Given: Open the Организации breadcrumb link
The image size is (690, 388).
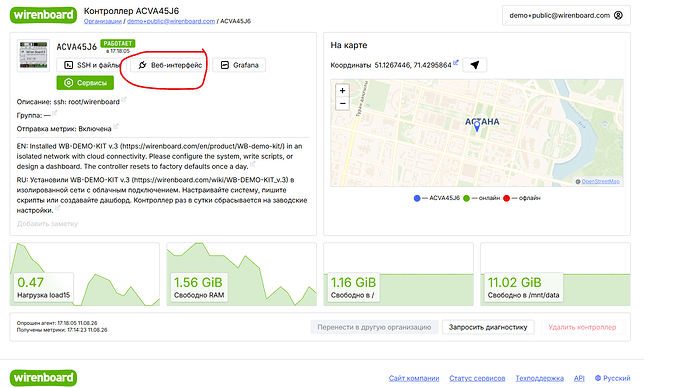Looking at the screenshot, I should tap(103, 21).
